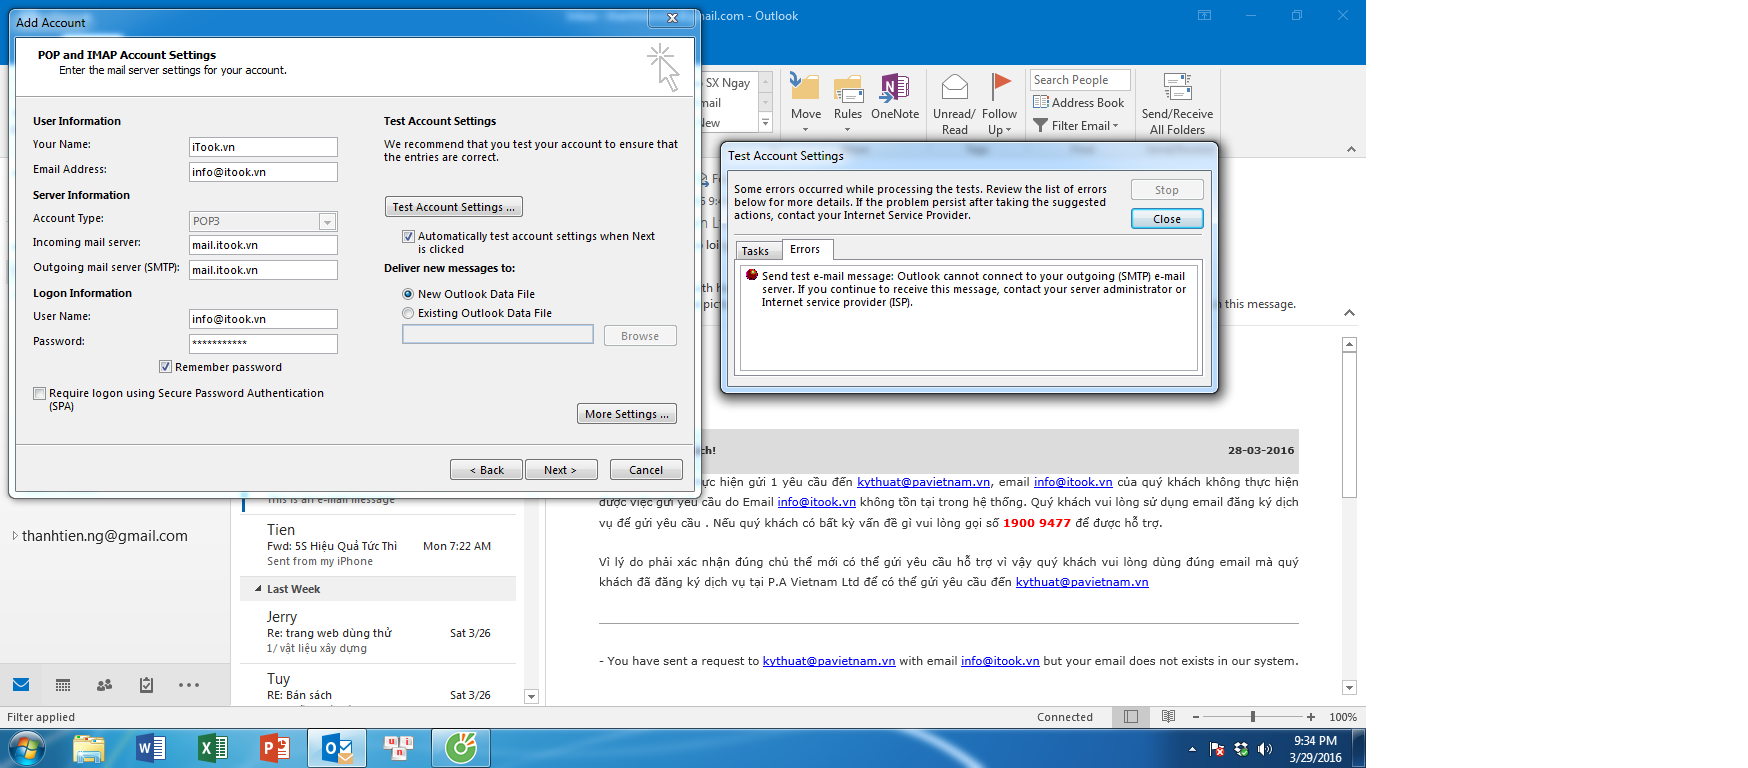Cancel the Add Account dialog

point(646,470)
